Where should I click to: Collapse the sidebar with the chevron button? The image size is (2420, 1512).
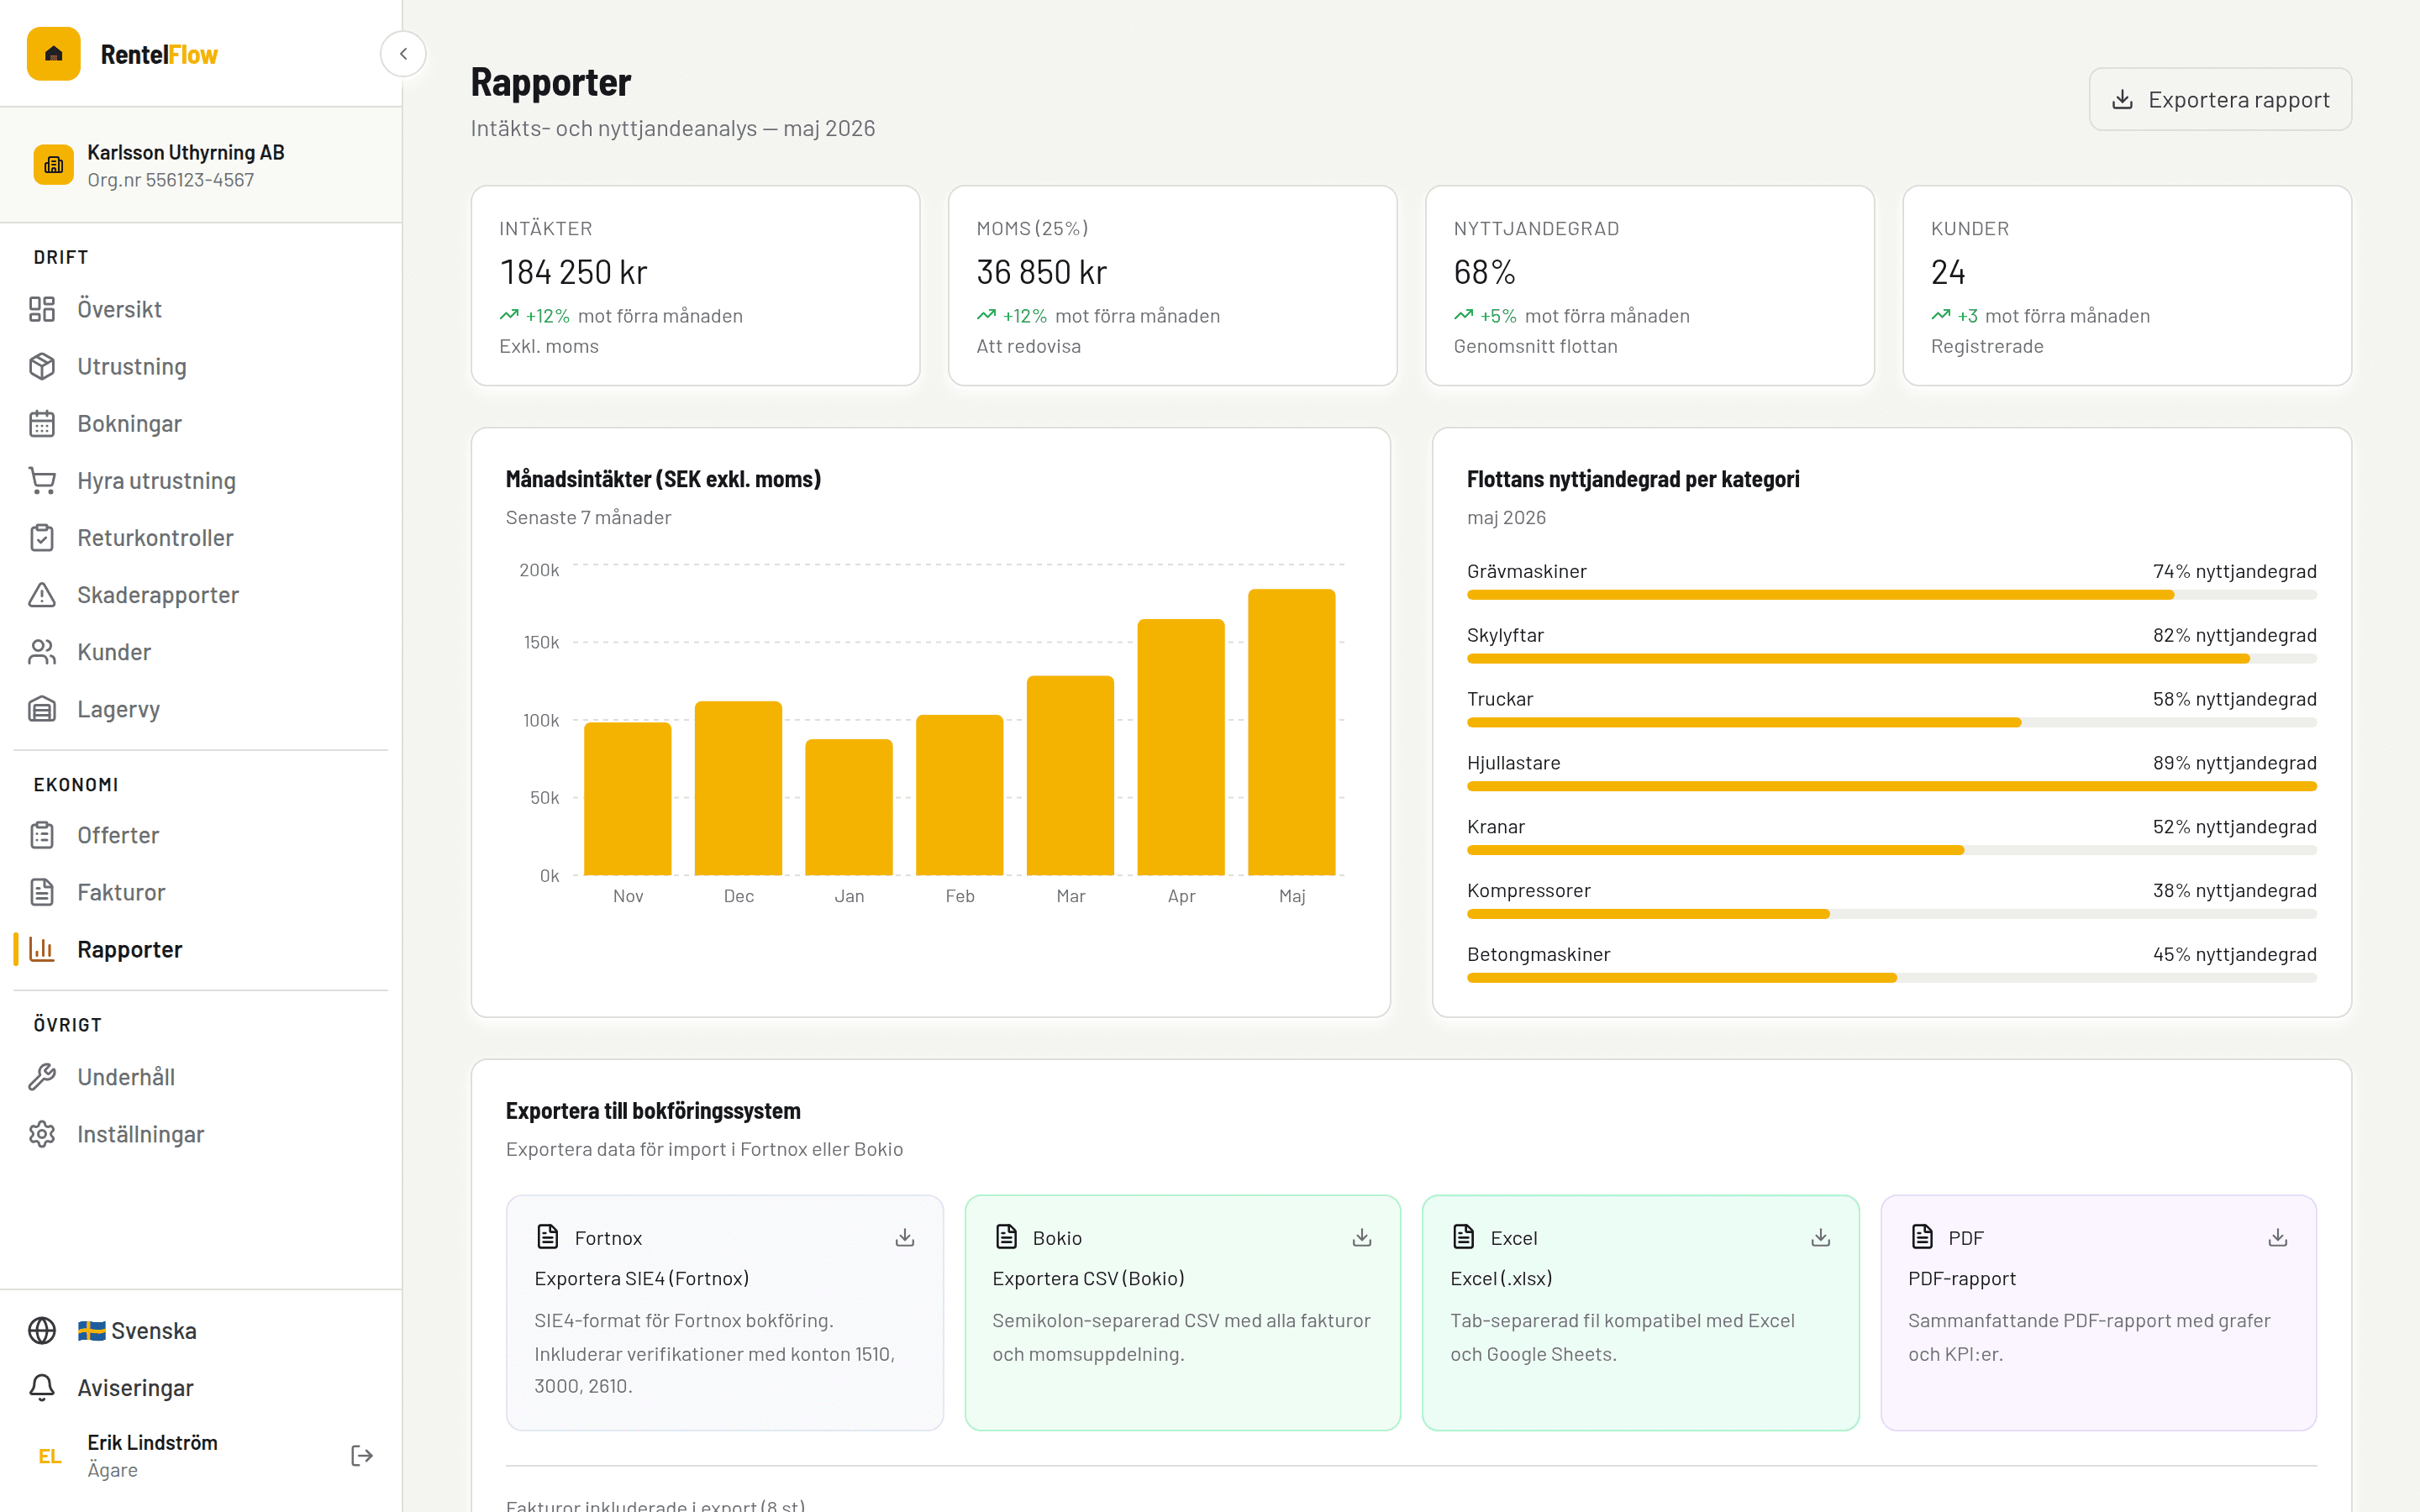(x=403, y=54)
